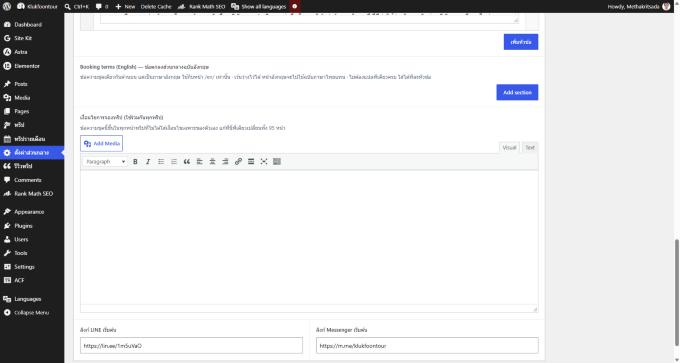
Task: Collapse the admin sidebar menu
Action: (32, 313)
